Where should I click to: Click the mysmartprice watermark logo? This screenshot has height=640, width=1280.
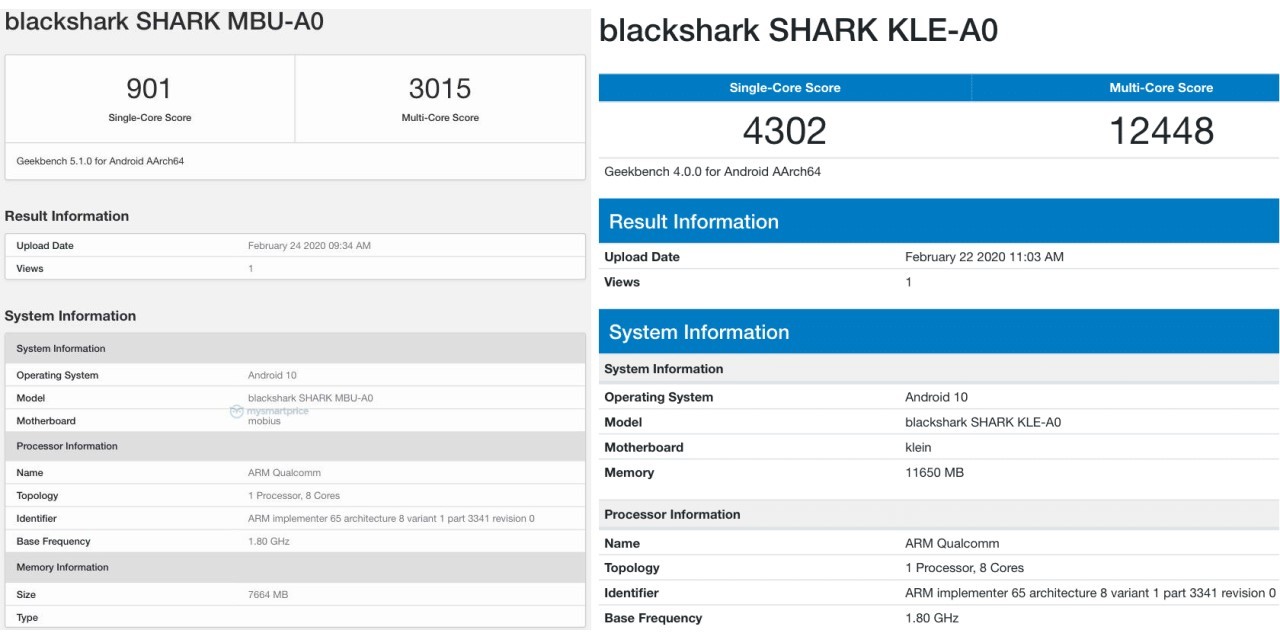[268, 411]
